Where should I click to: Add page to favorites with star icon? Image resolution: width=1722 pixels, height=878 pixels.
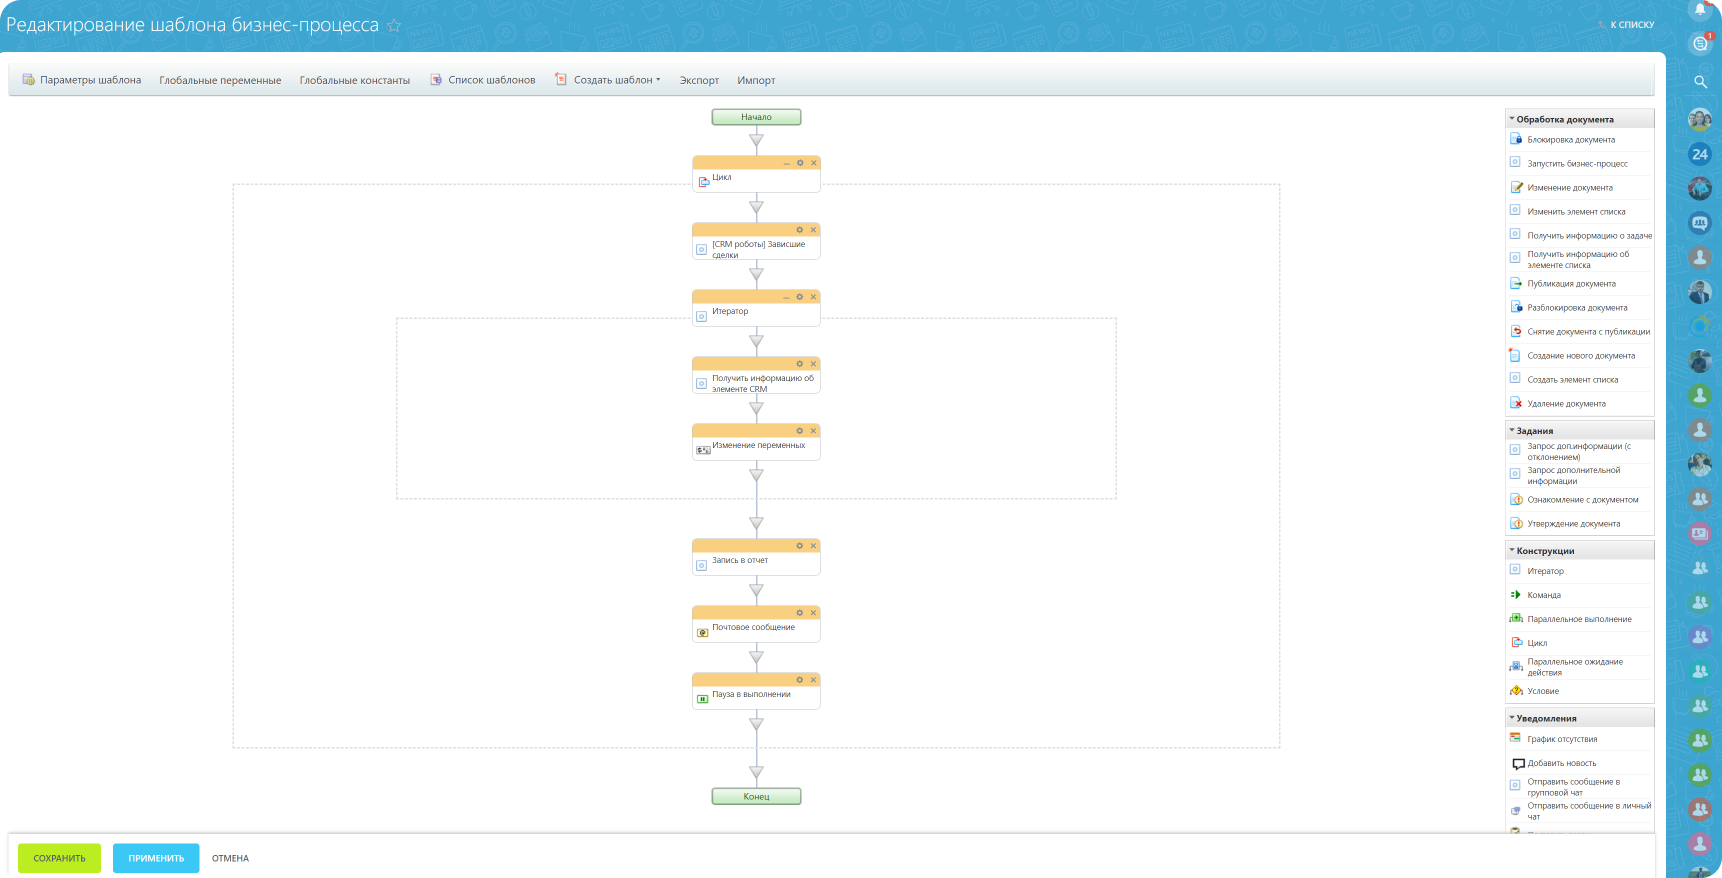pos(394,26)
